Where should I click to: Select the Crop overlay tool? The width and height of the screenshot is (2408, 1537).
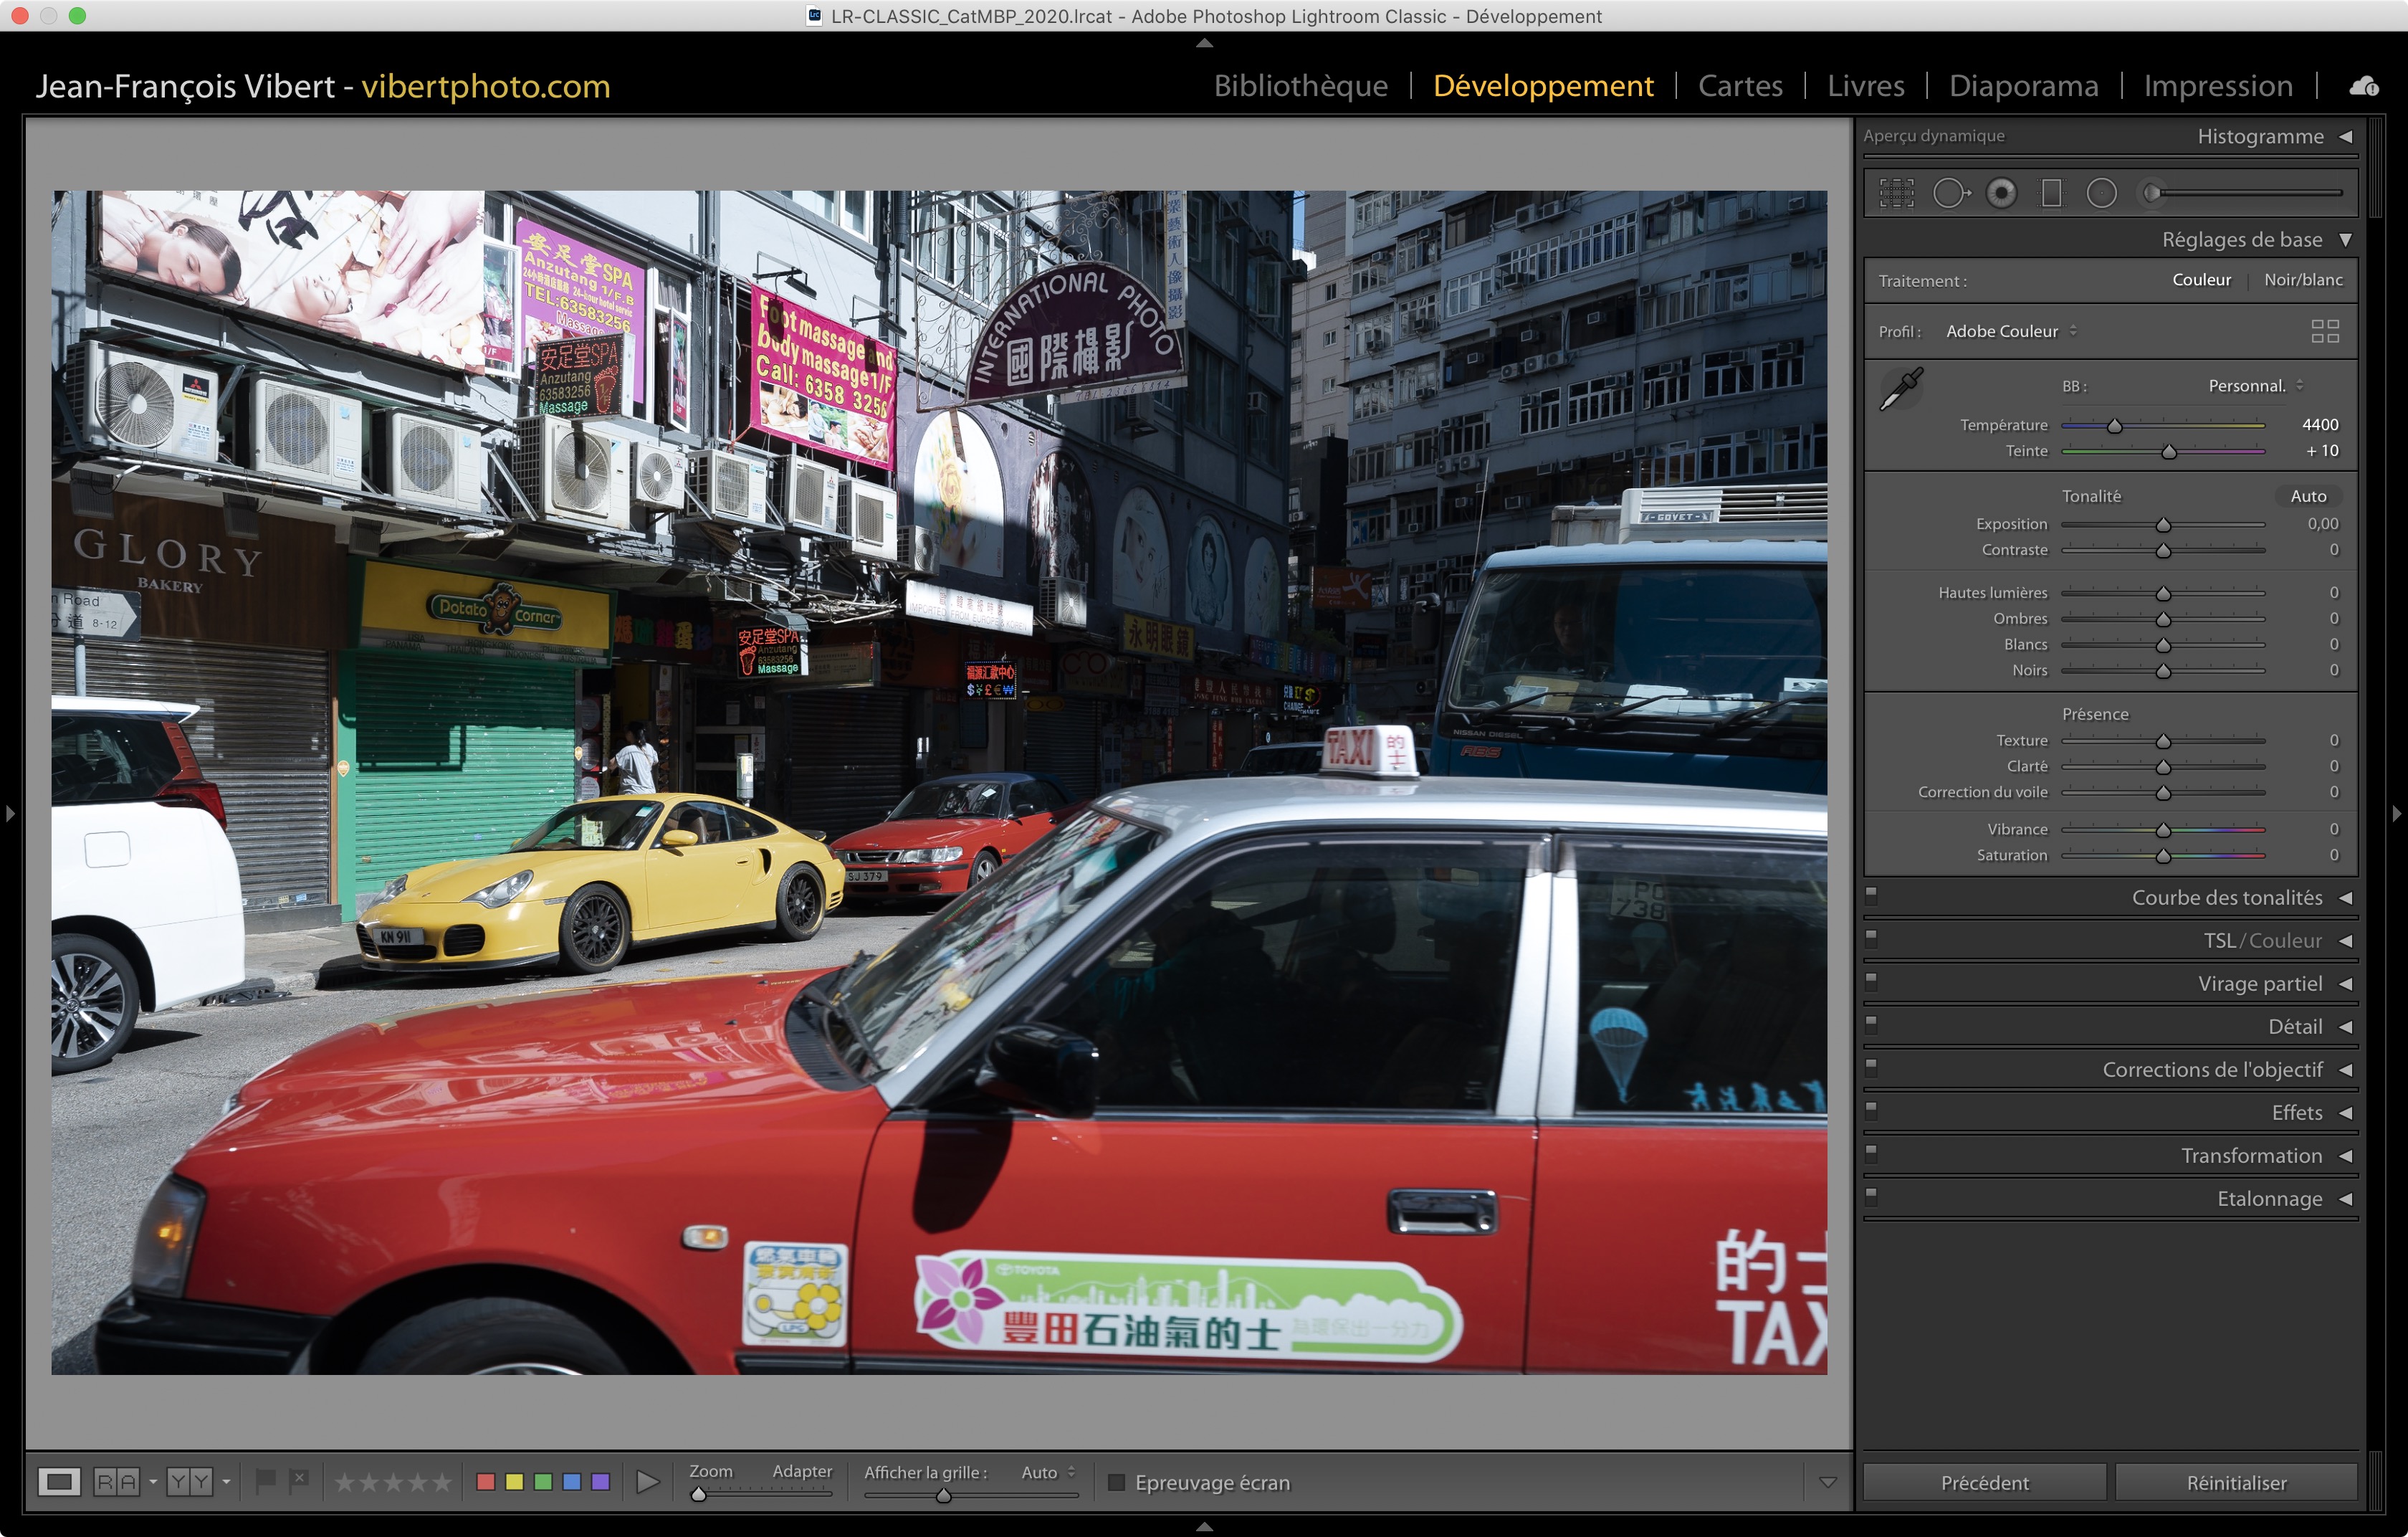[1896, 193]
